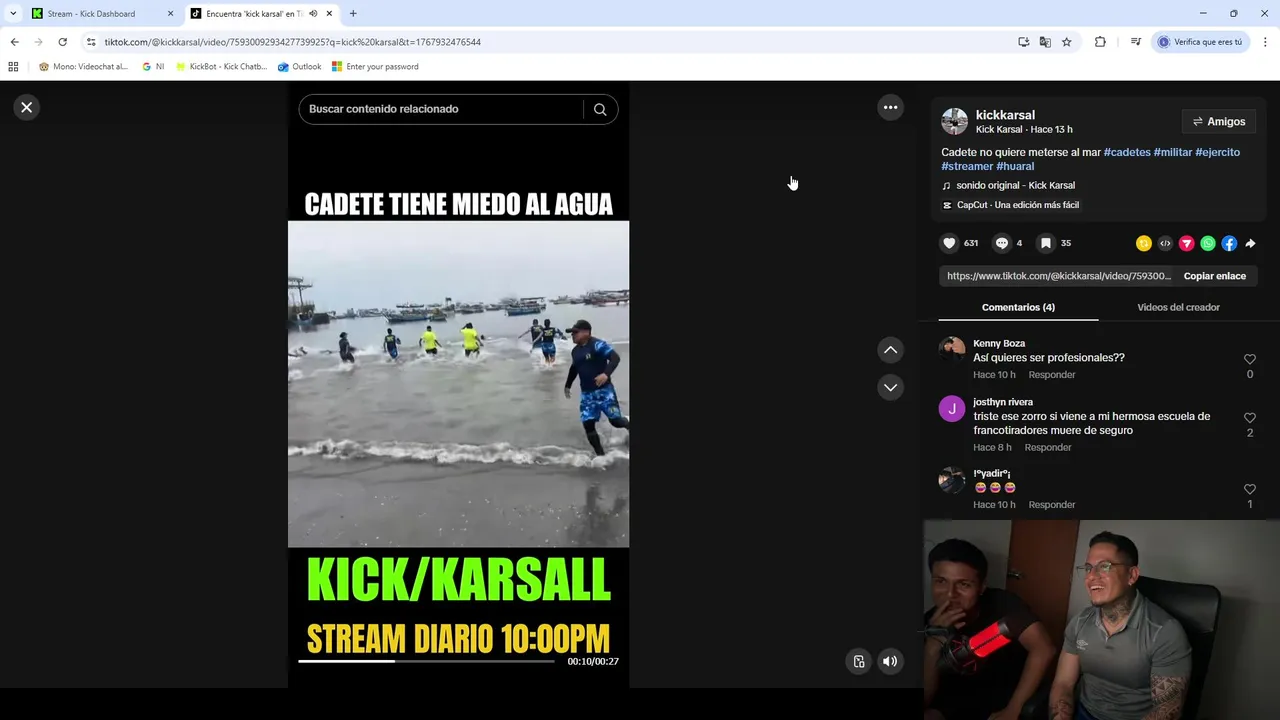Screen dimensions: 1280x720
Task: Open the NI Google bookmark
Action: (153, 67)
